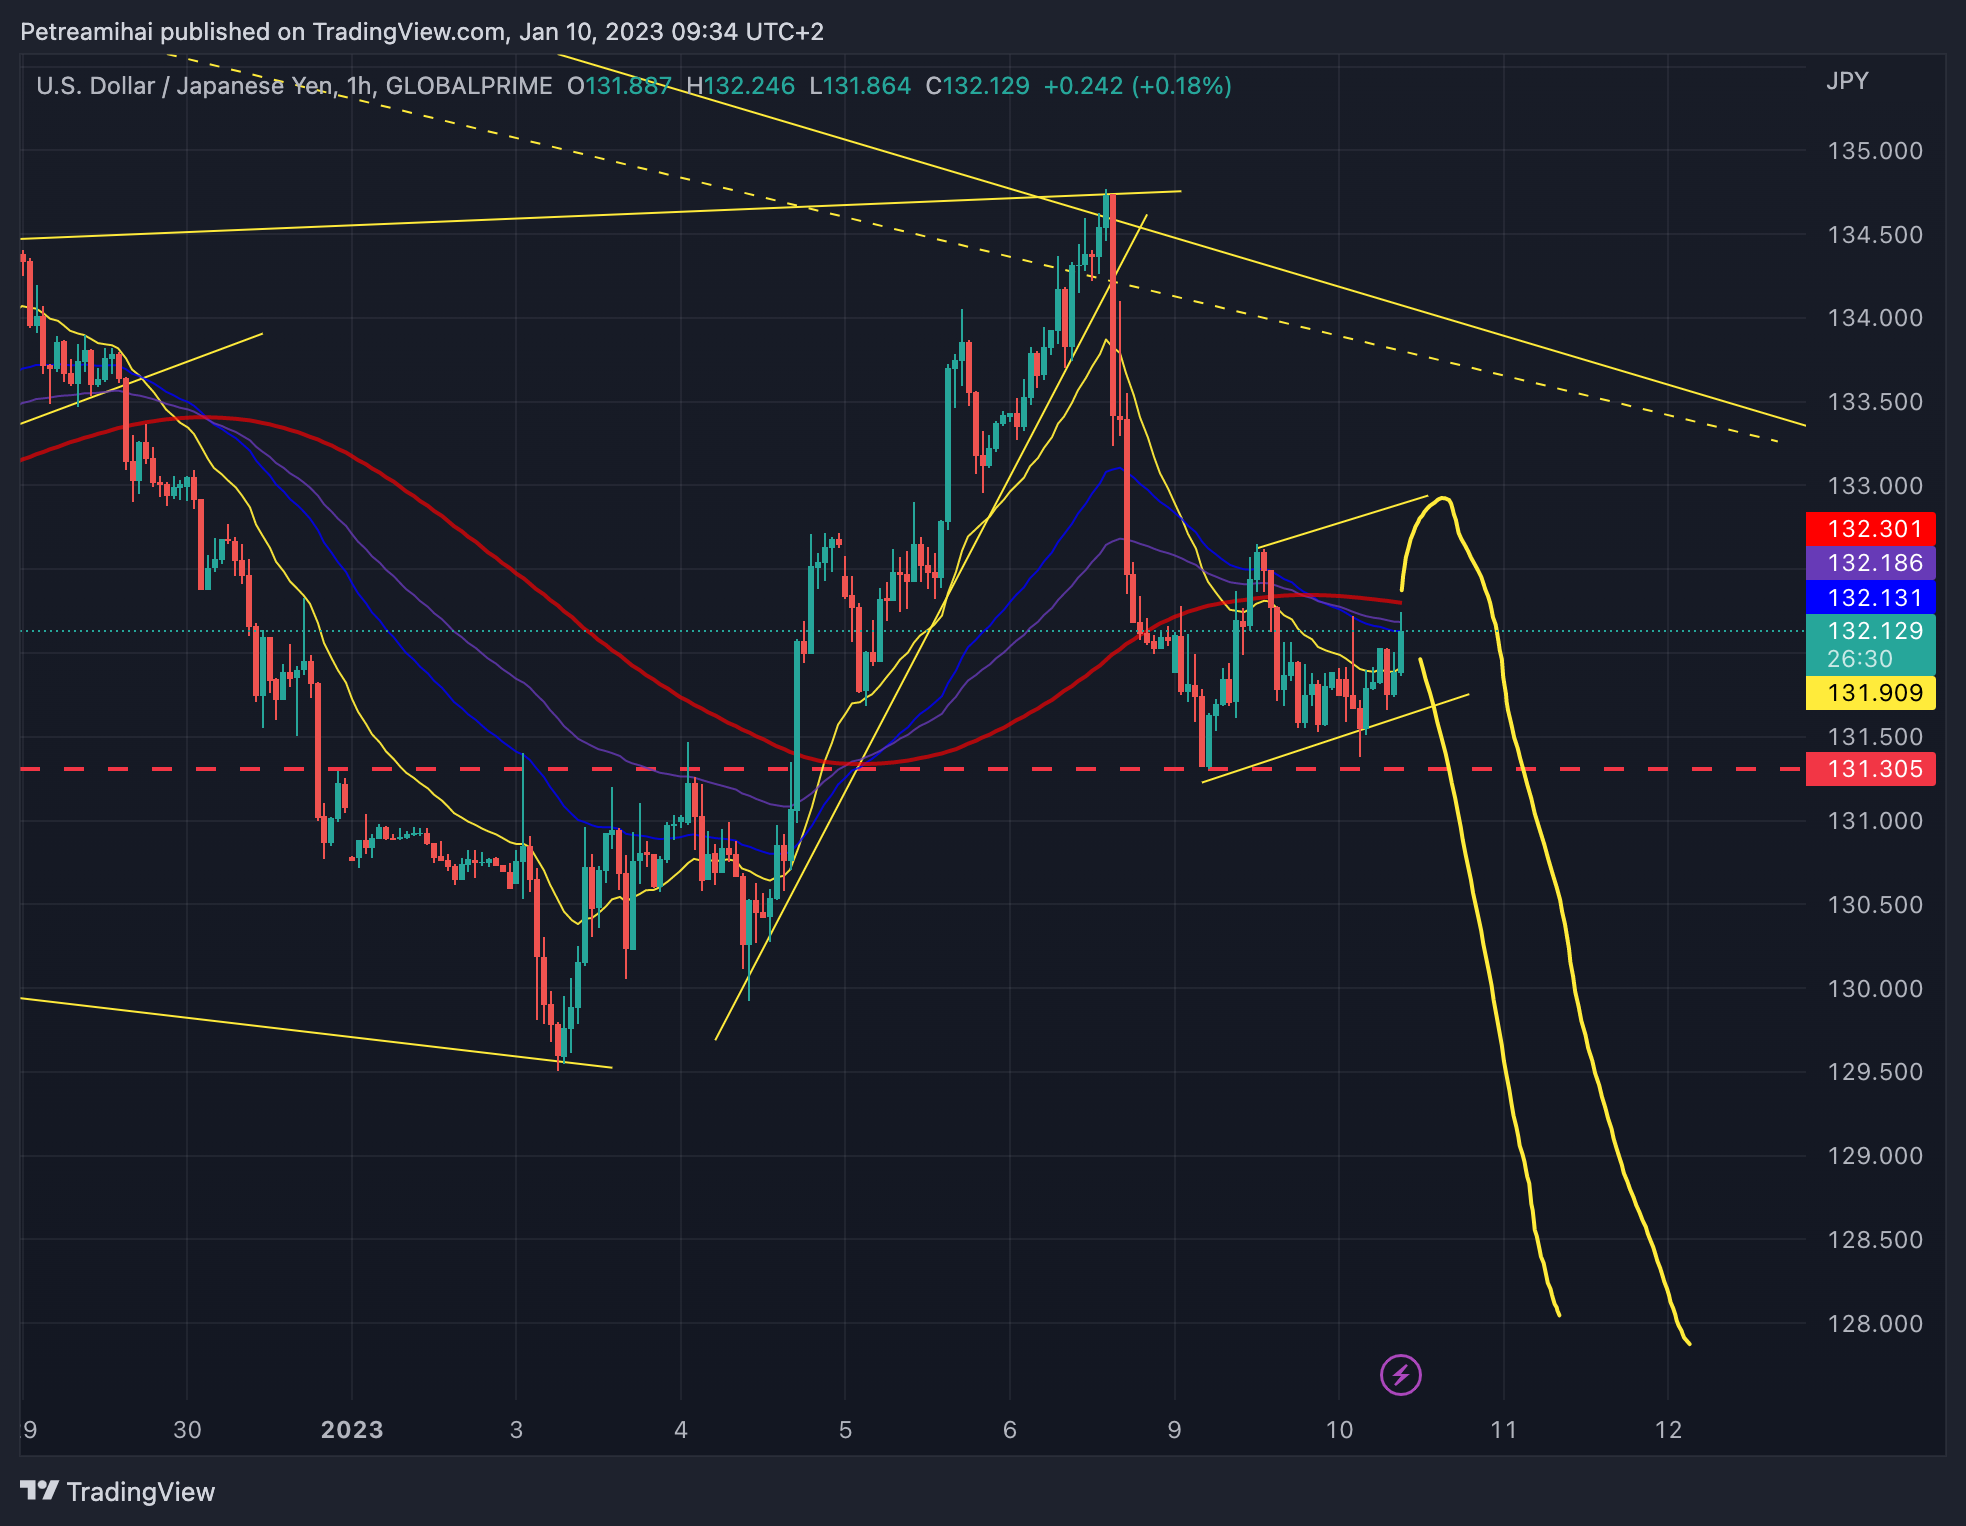
Task: Click the 135.000 price axis label
Action: coord(1875,151)
